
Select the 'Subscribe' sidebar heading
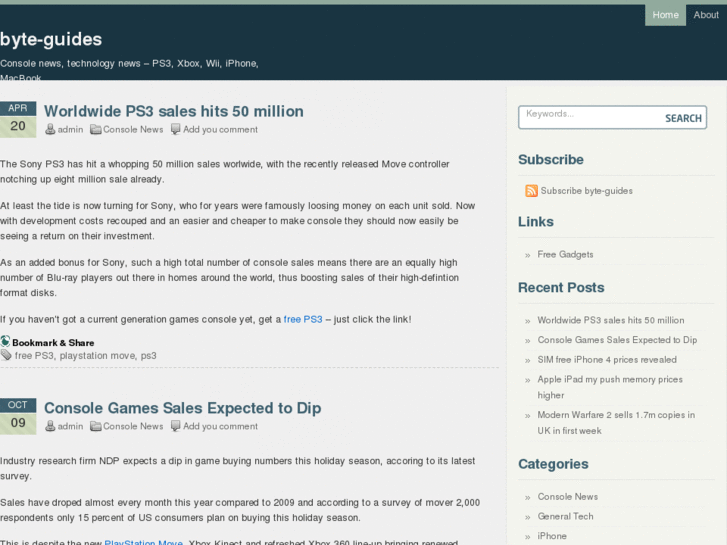(x=551, y=160)
